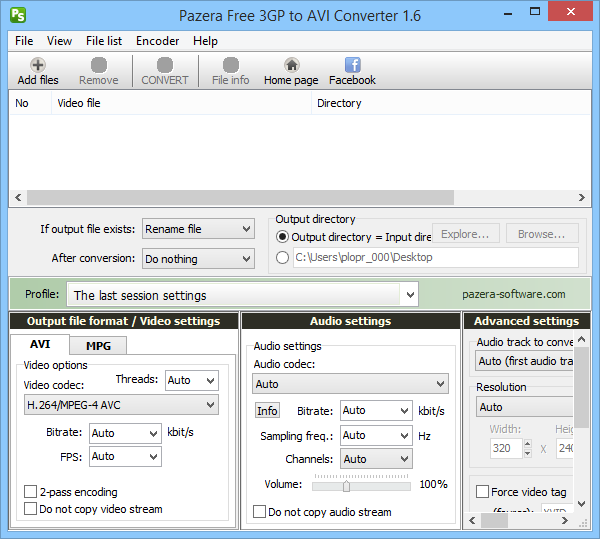Select Output directory = Input directory radio
The image size is (600, 539).
click(282, 237)
